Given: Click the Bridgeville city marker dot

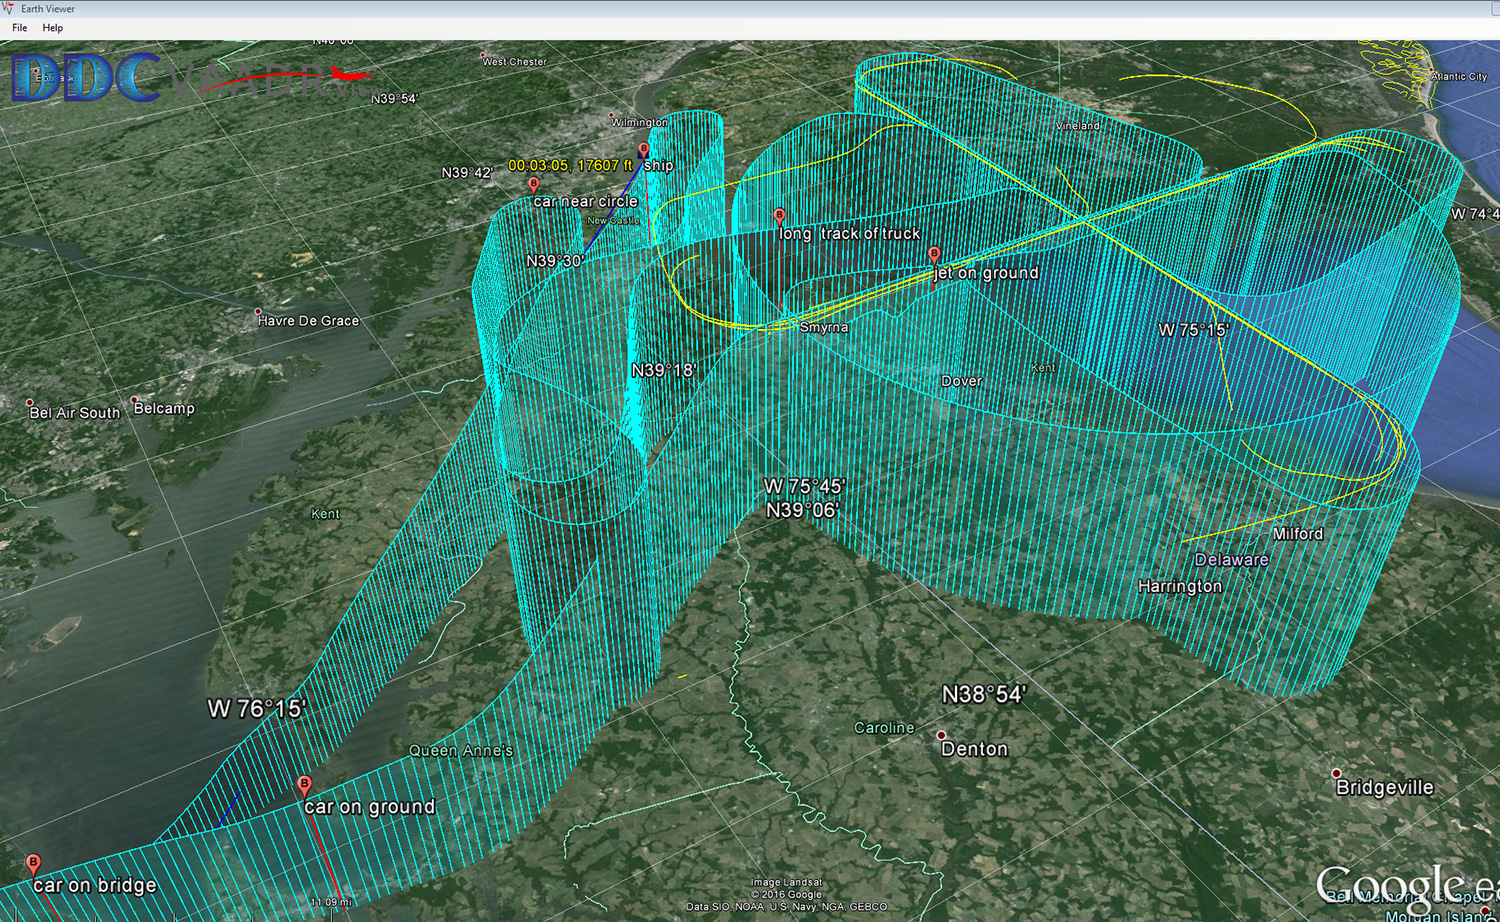Looking at the screenshot, I should pyautogui.click(x=1336, y=773).
